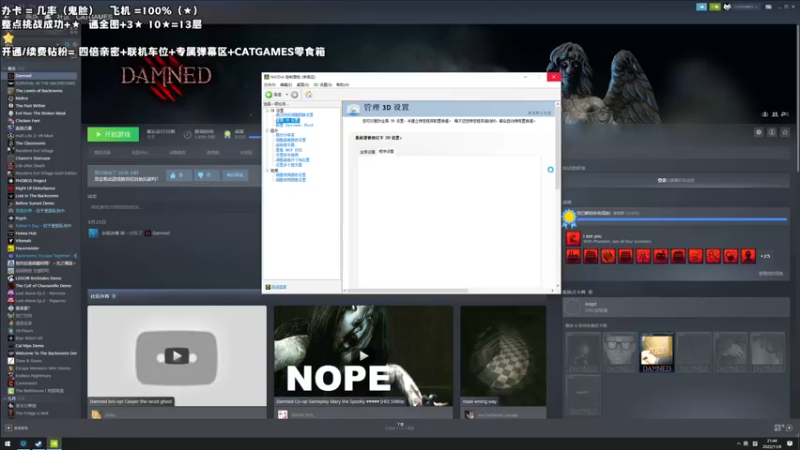Select the HDCP status tree item
The width and height of the screenshot is (800, 450).
click(x=289, y=150)
